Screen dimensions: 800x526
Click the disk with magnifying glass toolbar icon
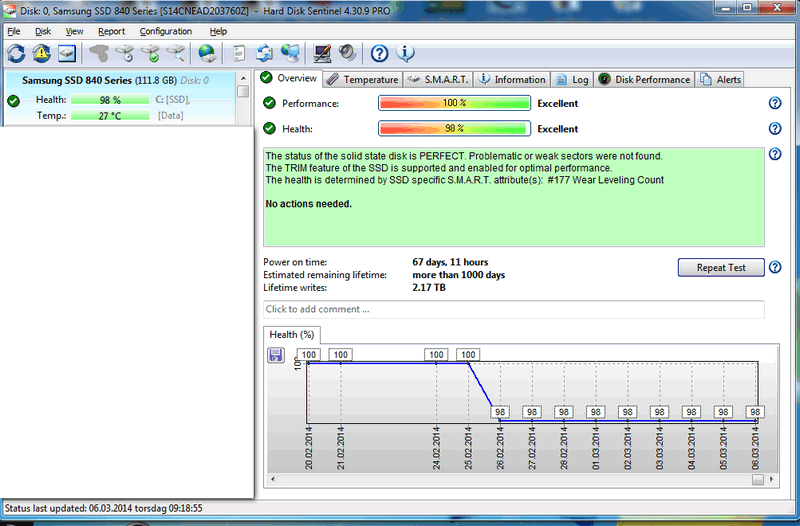pos(176,53)
